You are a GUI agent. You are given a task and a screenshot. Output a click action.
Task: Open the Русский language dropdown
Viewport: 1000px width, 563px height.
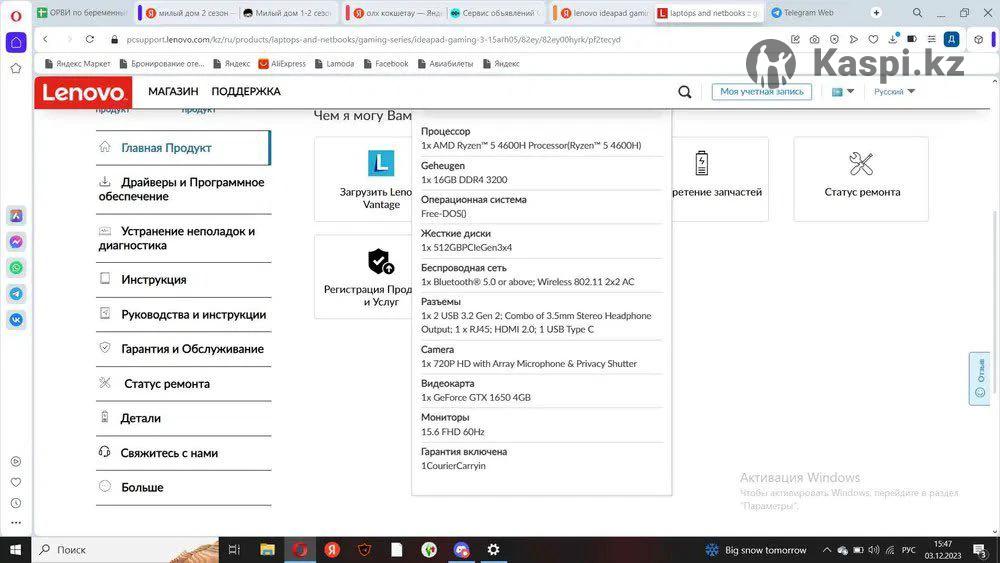894,92
